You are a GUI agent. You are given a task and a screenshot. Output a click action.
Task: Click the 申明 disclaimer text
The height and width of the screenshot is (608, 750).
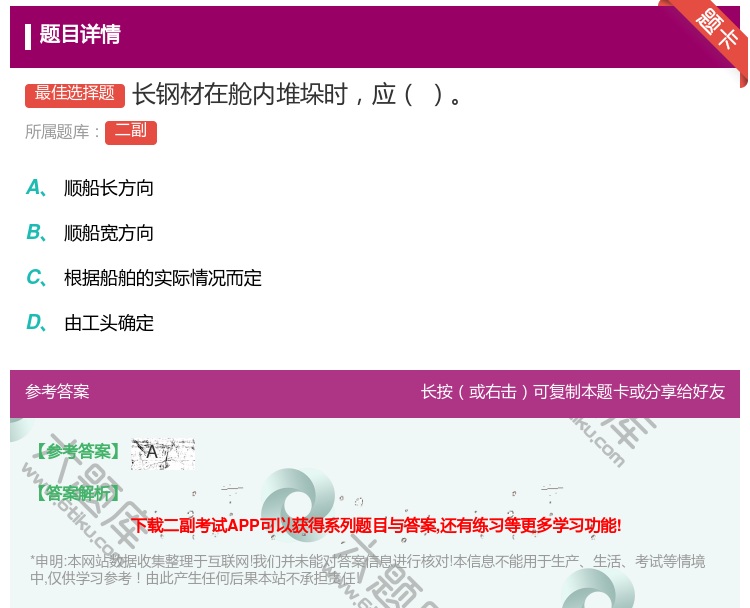click(x=367, y=570)
